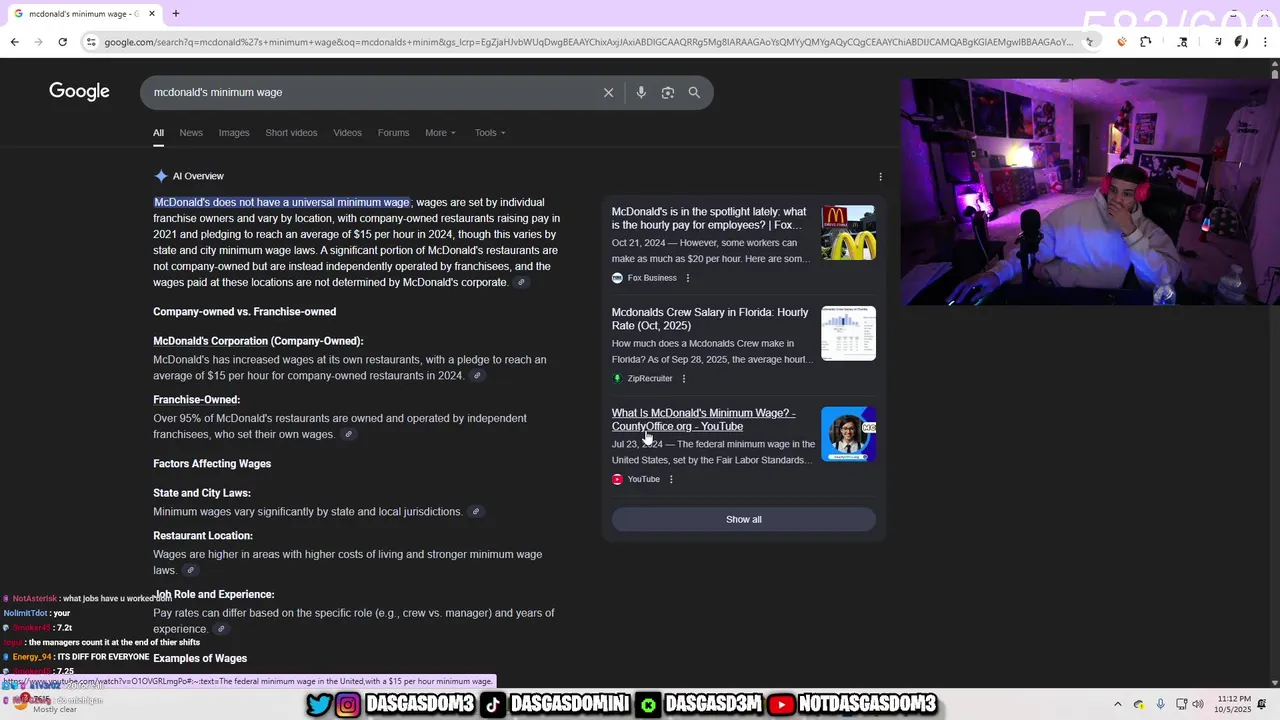The width and height of the screenshot is (1280, 720).
Task: Click the Factors Affecting Wages heading
Action: pos(212,464)
